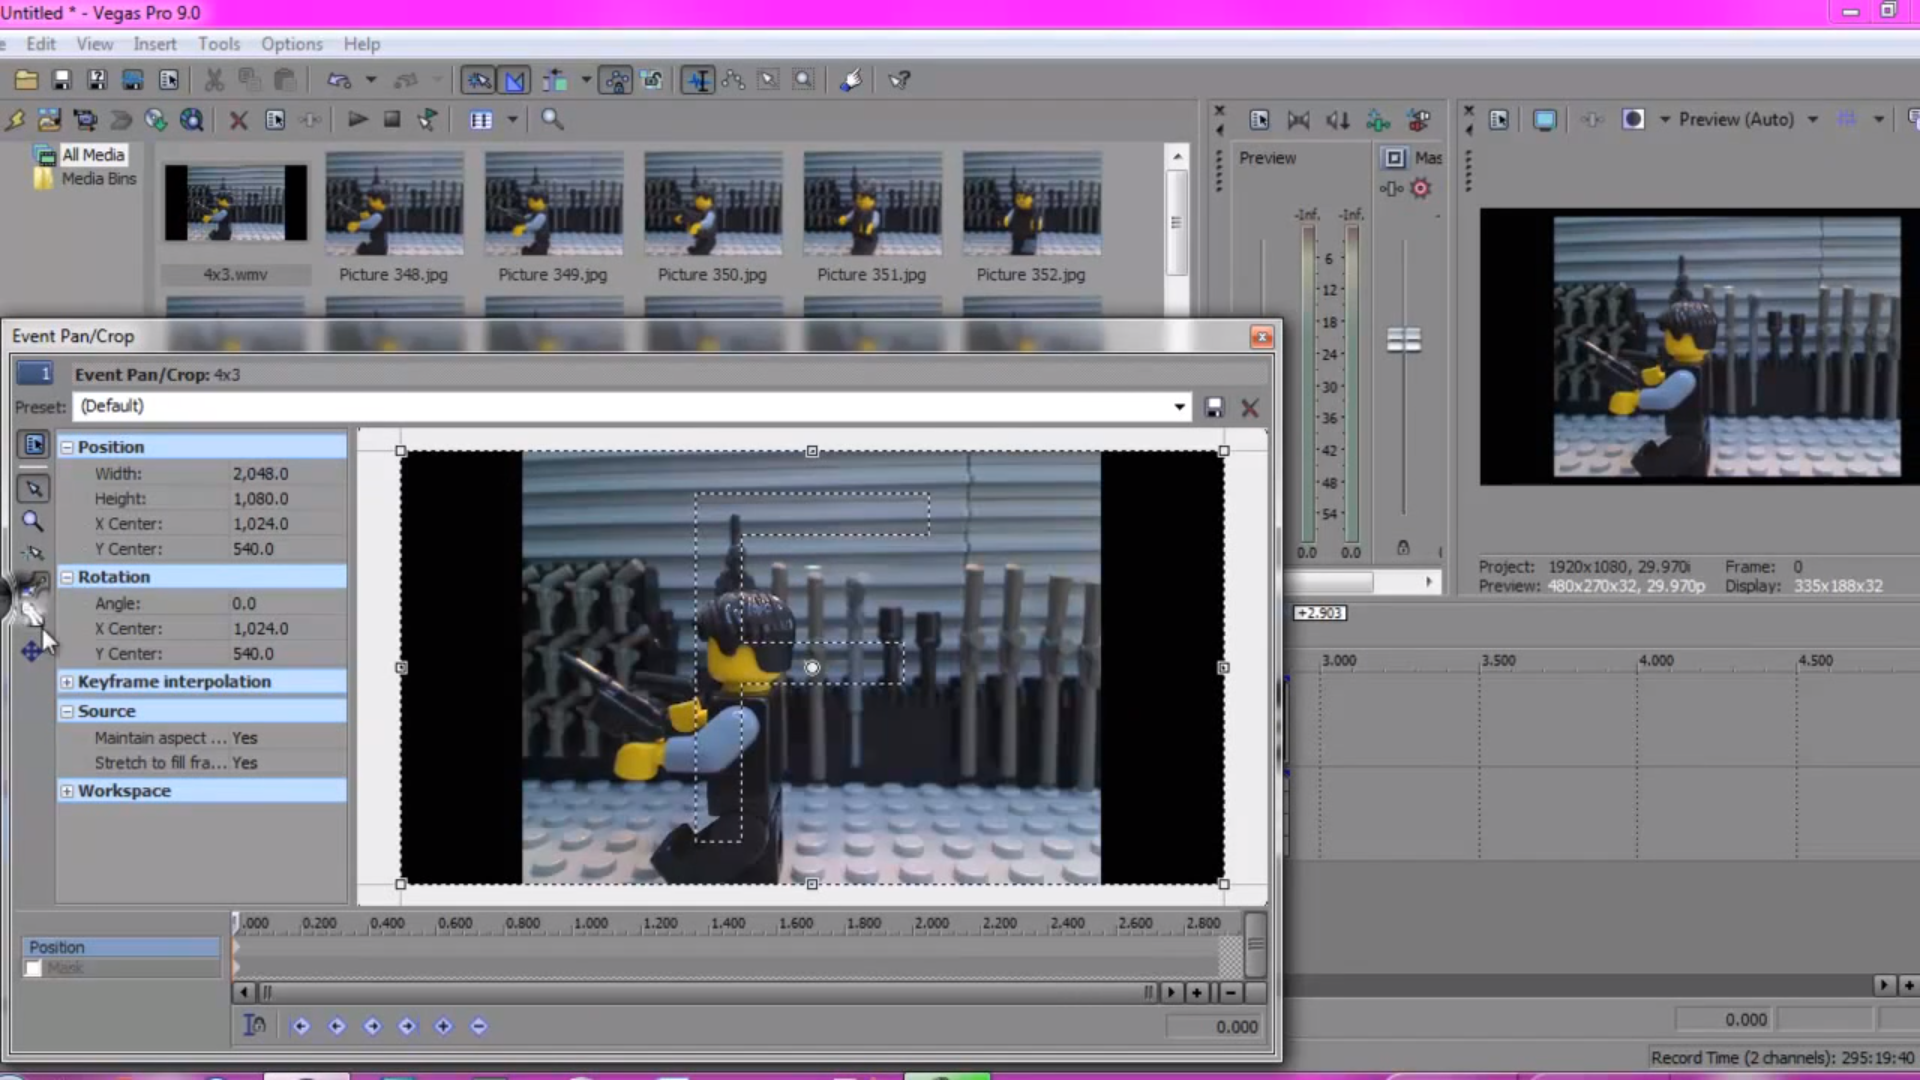Drag the timeline position scrollbar
The image size is (1920, 1080).
point(265,993)
